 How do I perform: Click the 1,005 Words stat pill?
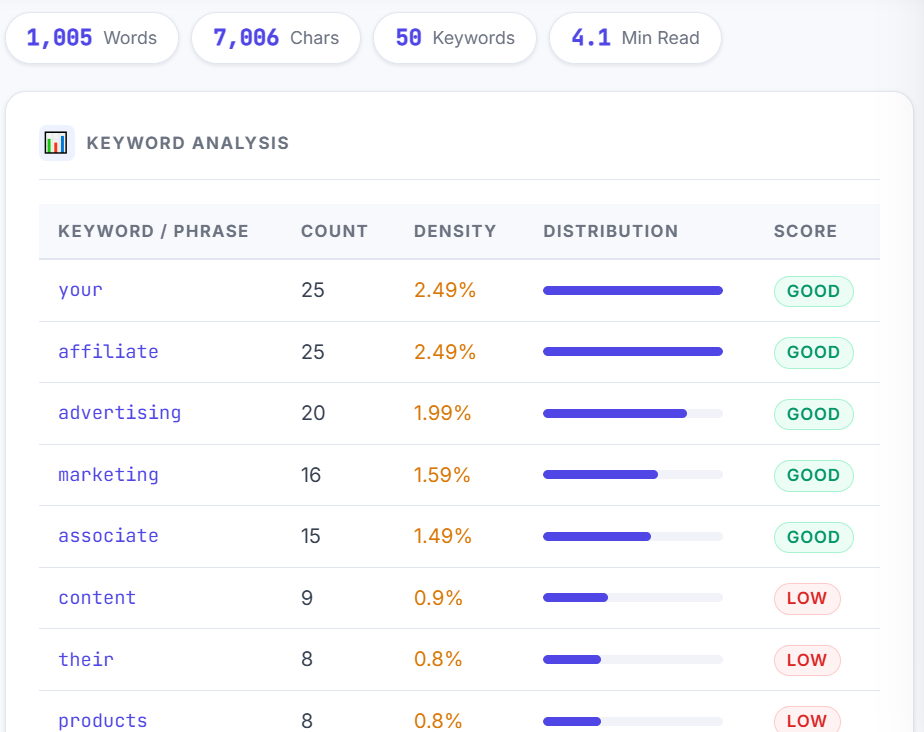(x=92, y=38)
